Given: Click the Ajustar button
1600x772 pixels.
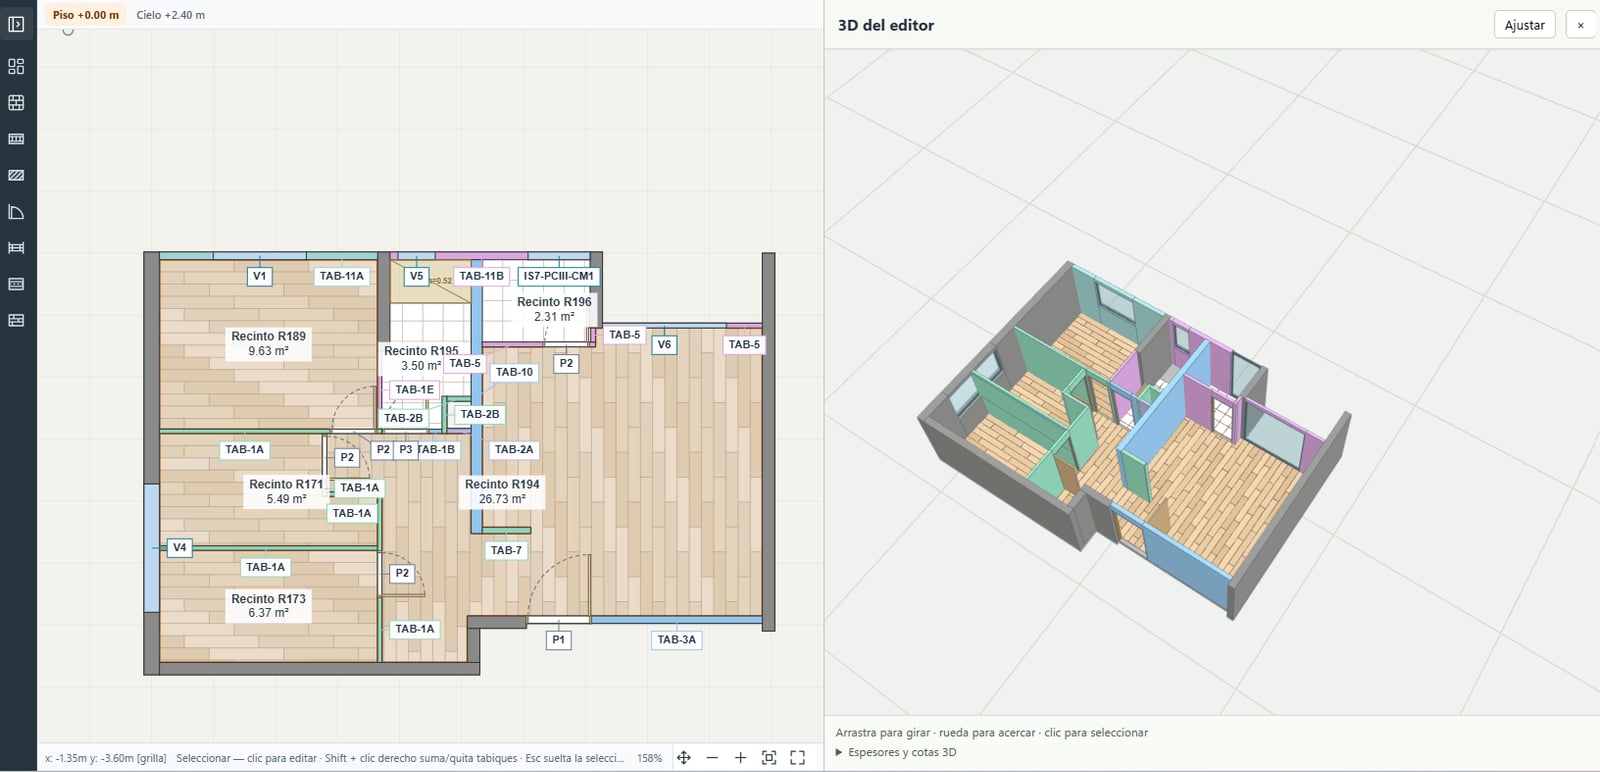Looking at the screenshot, I should pos(1524,25).
